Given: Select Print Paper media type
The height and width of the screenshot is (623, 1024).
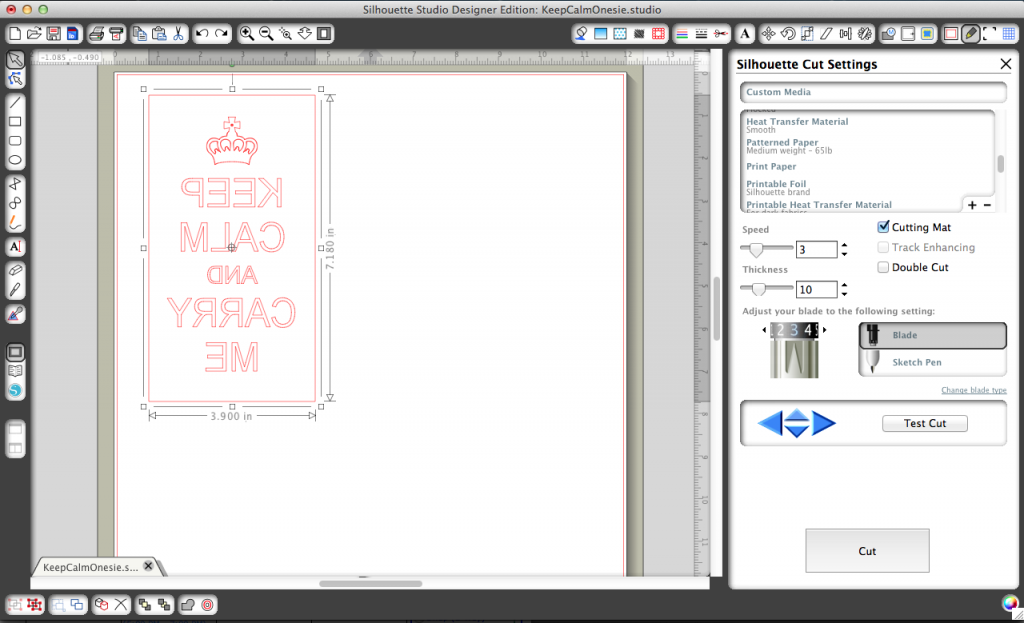Looking at the screenshot, I should [771, 166].
